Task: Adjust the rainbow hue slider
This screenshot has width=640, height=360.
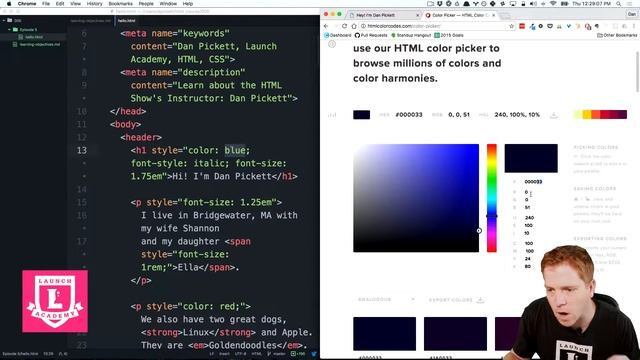Action: [x=492, y=198]
